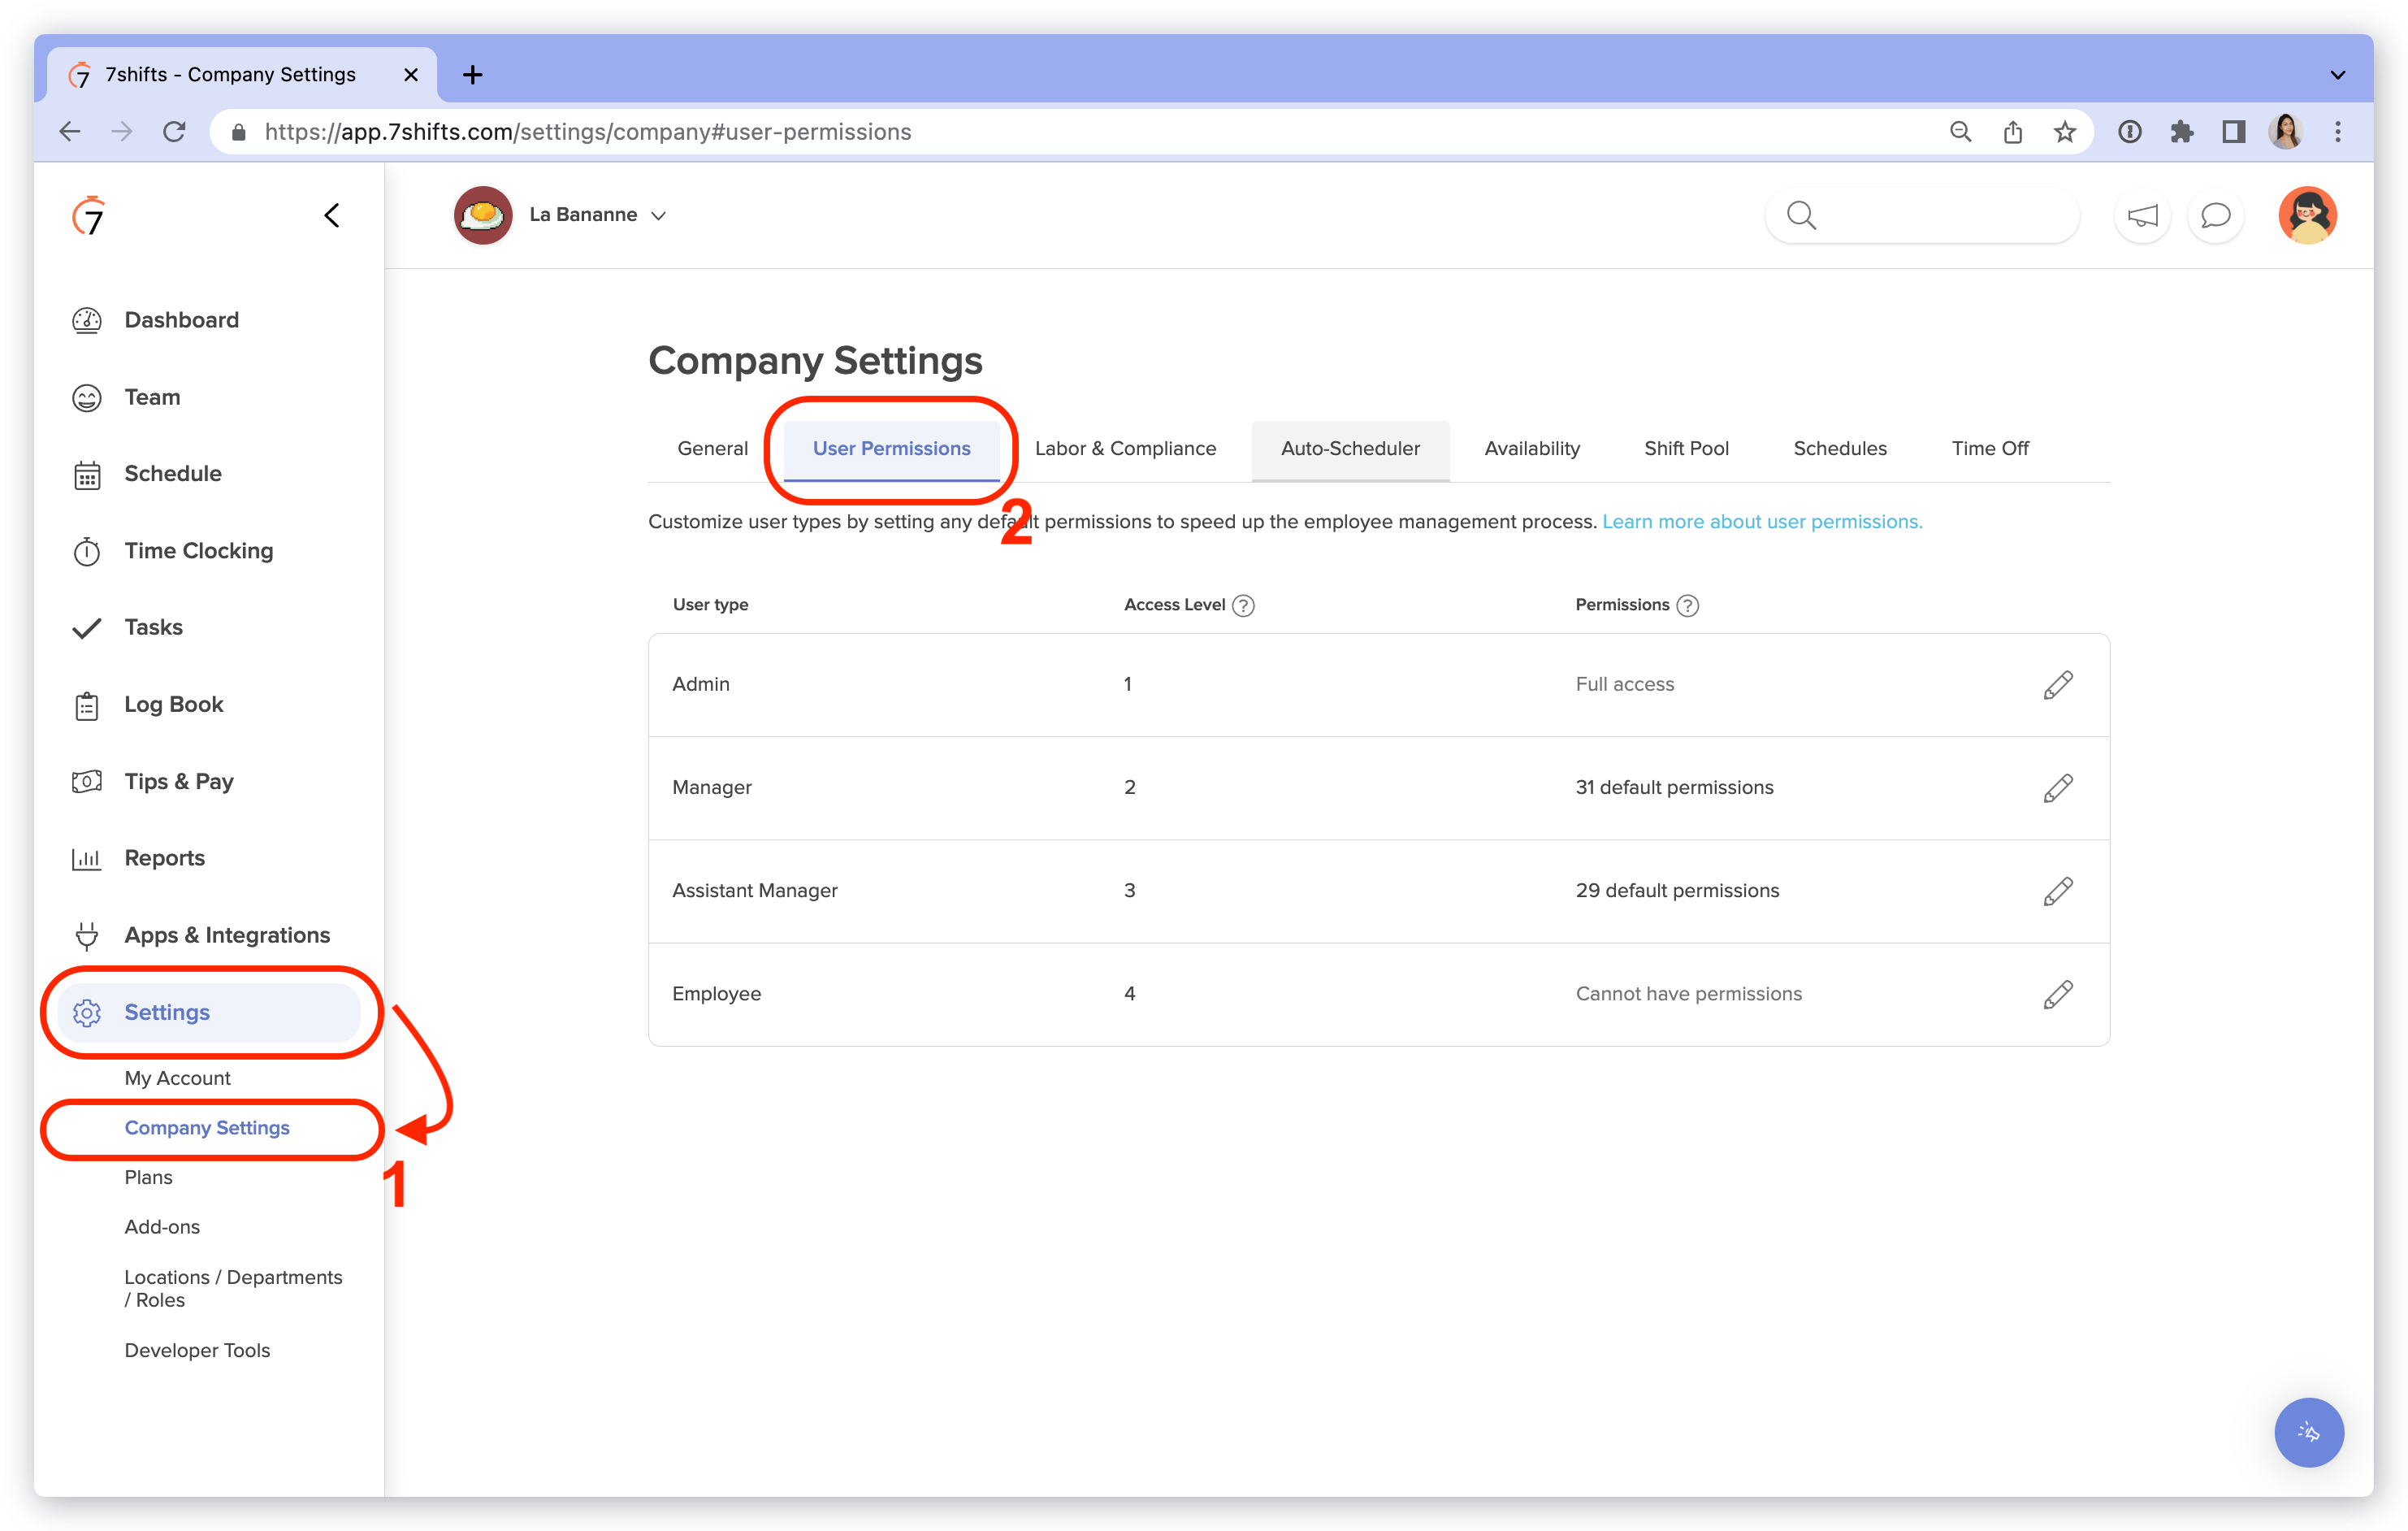Click the floating blue help button
The width and height of the screenshot is (2408, 1531).
click(2308, 1431)
